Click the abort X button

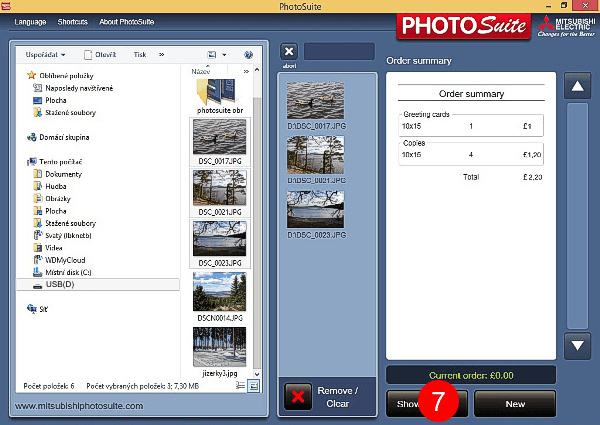[289, 51]
